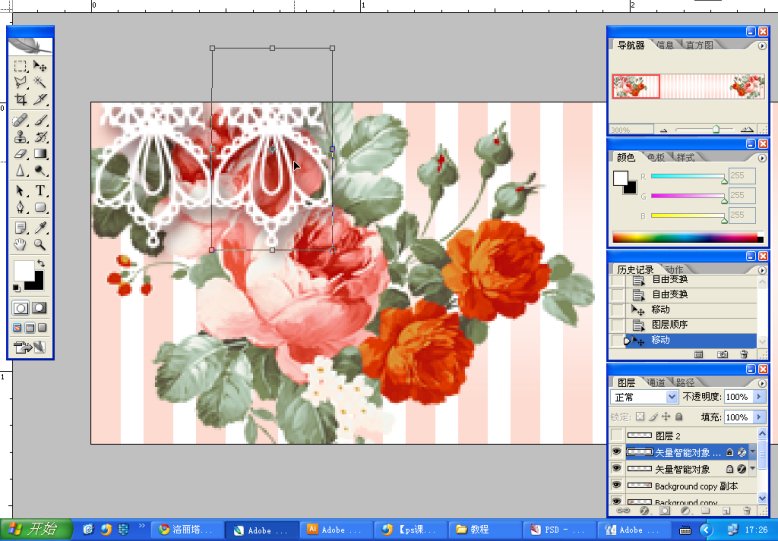The height and width of the screenshot is (541, 778).
Task: Select the Notes tool
Action: coord(20,227)
